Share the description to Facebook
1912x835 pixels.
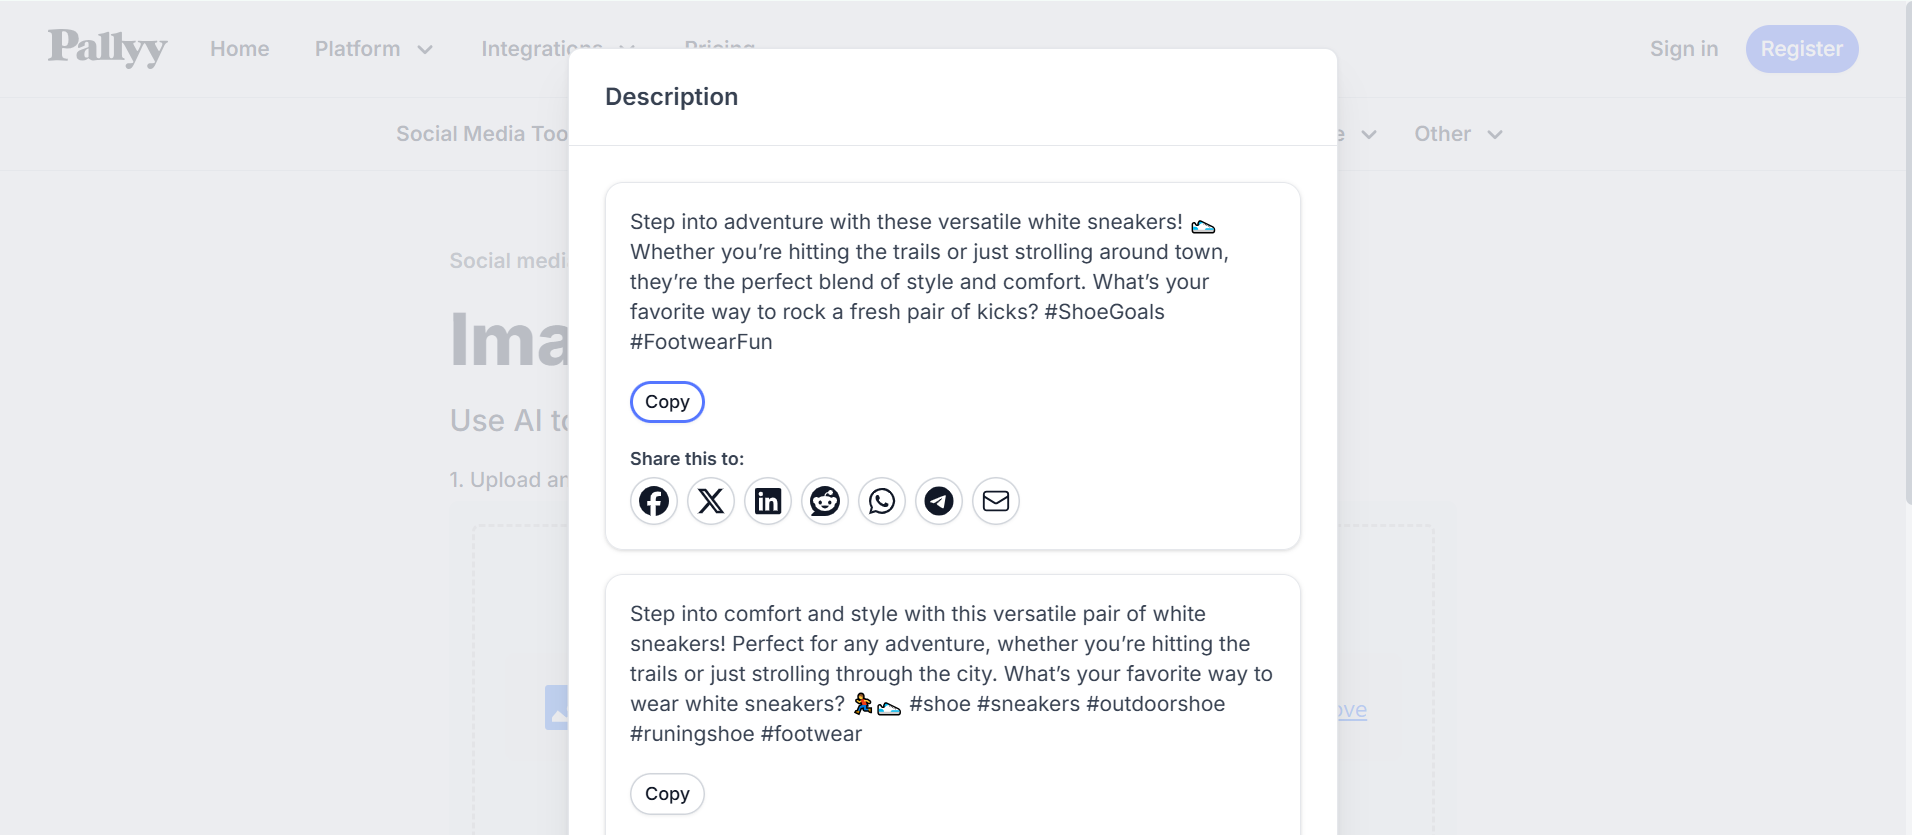pos(654,501)
